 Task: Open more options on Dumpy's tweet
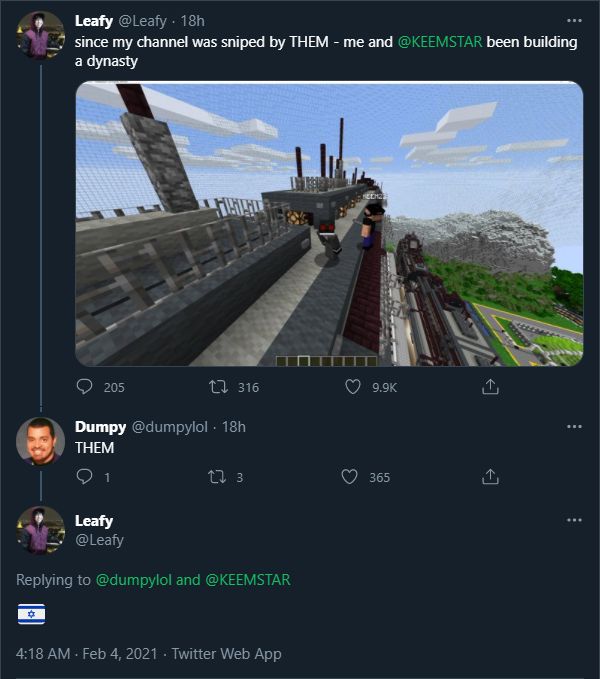click(x=574, y=426)
